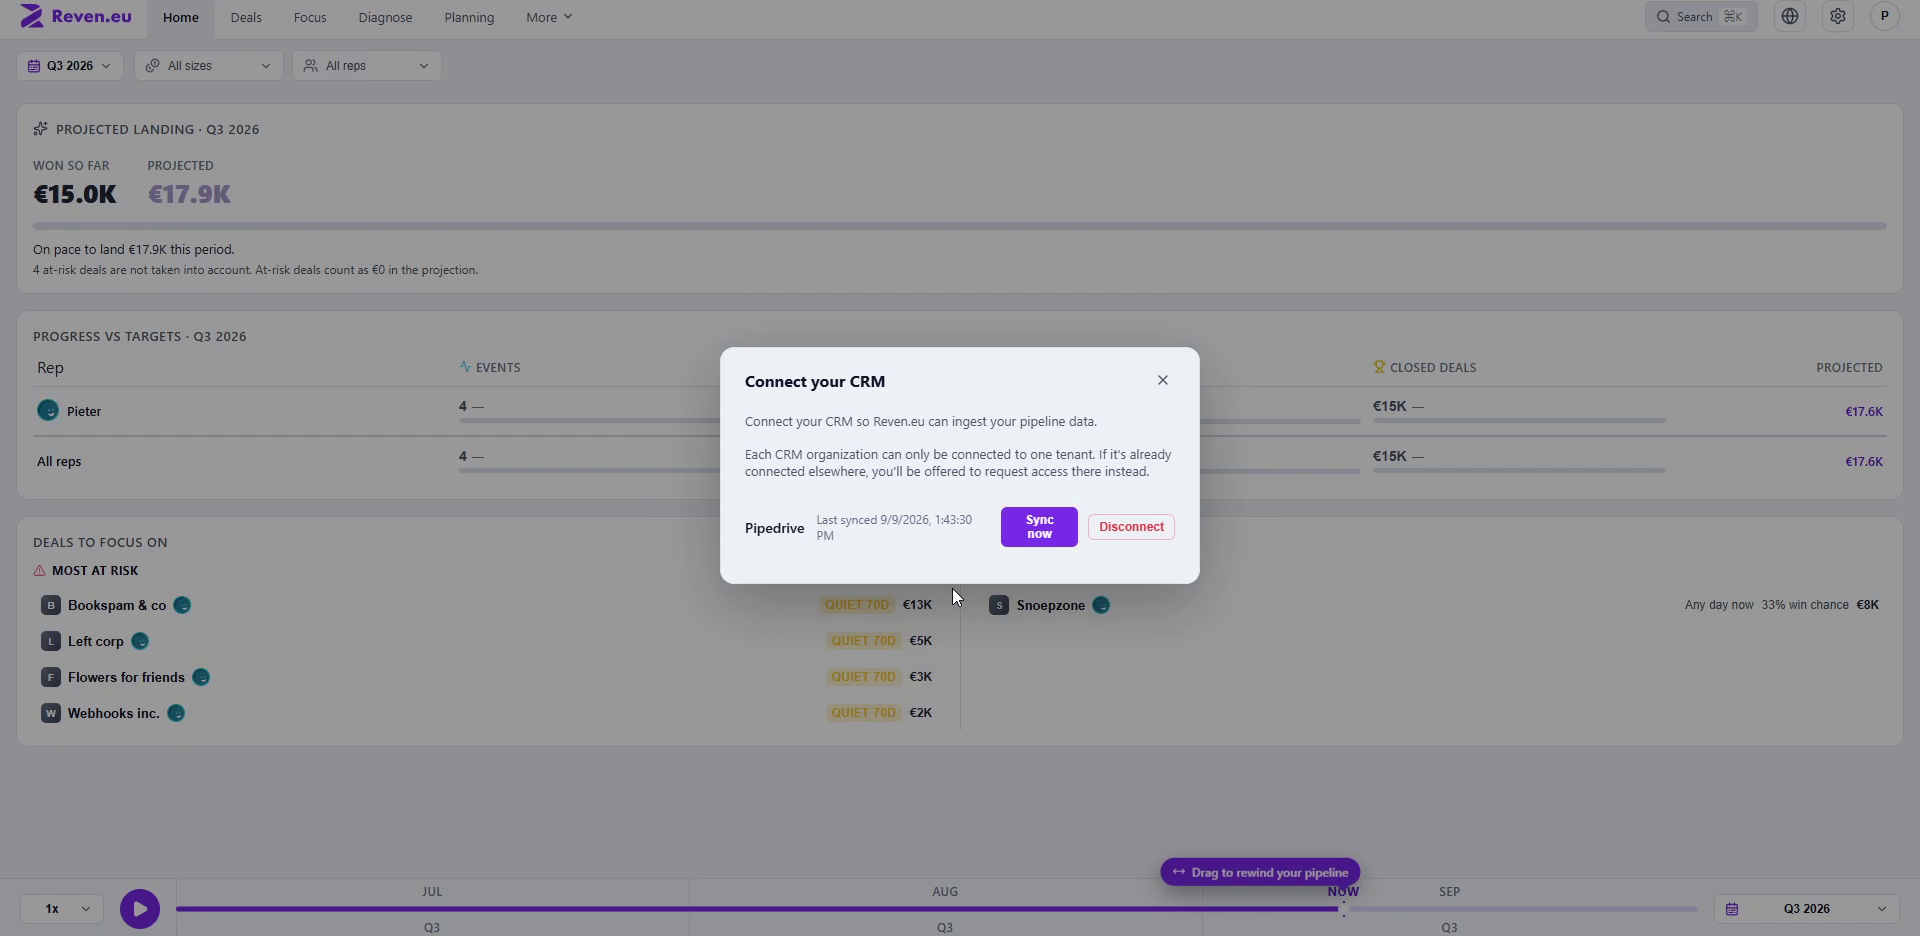
Task: Click the owner avatar beside Flowers for friends
Action: (x=201, y=677)
